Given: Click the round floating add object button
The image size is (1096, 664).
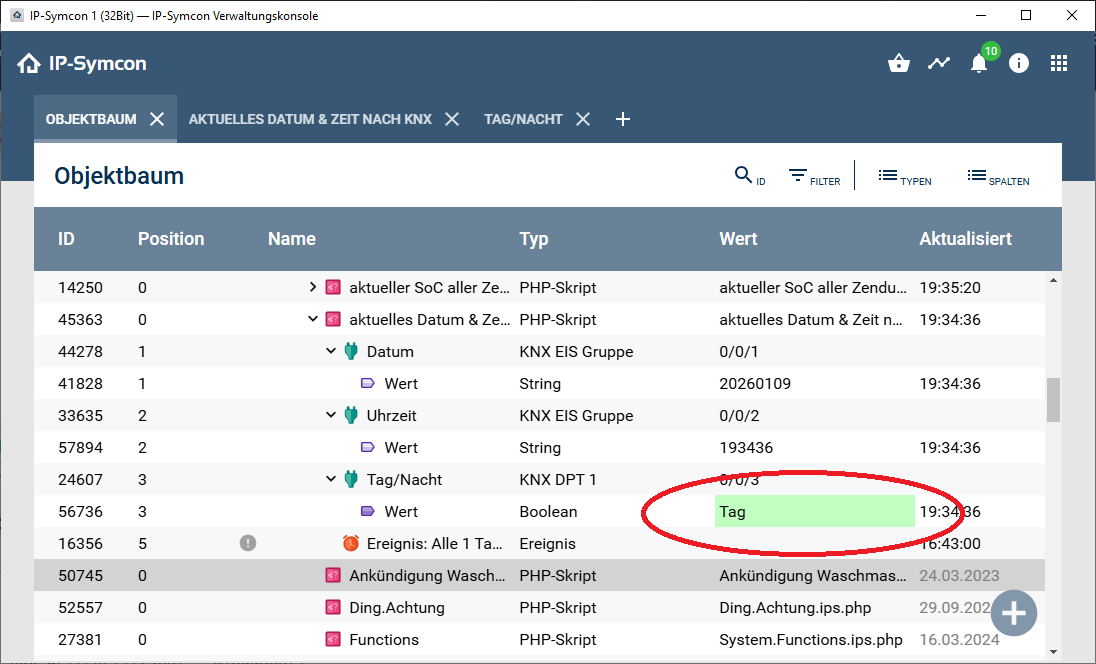Looking at the screenshot, I should pos(1014,612).
